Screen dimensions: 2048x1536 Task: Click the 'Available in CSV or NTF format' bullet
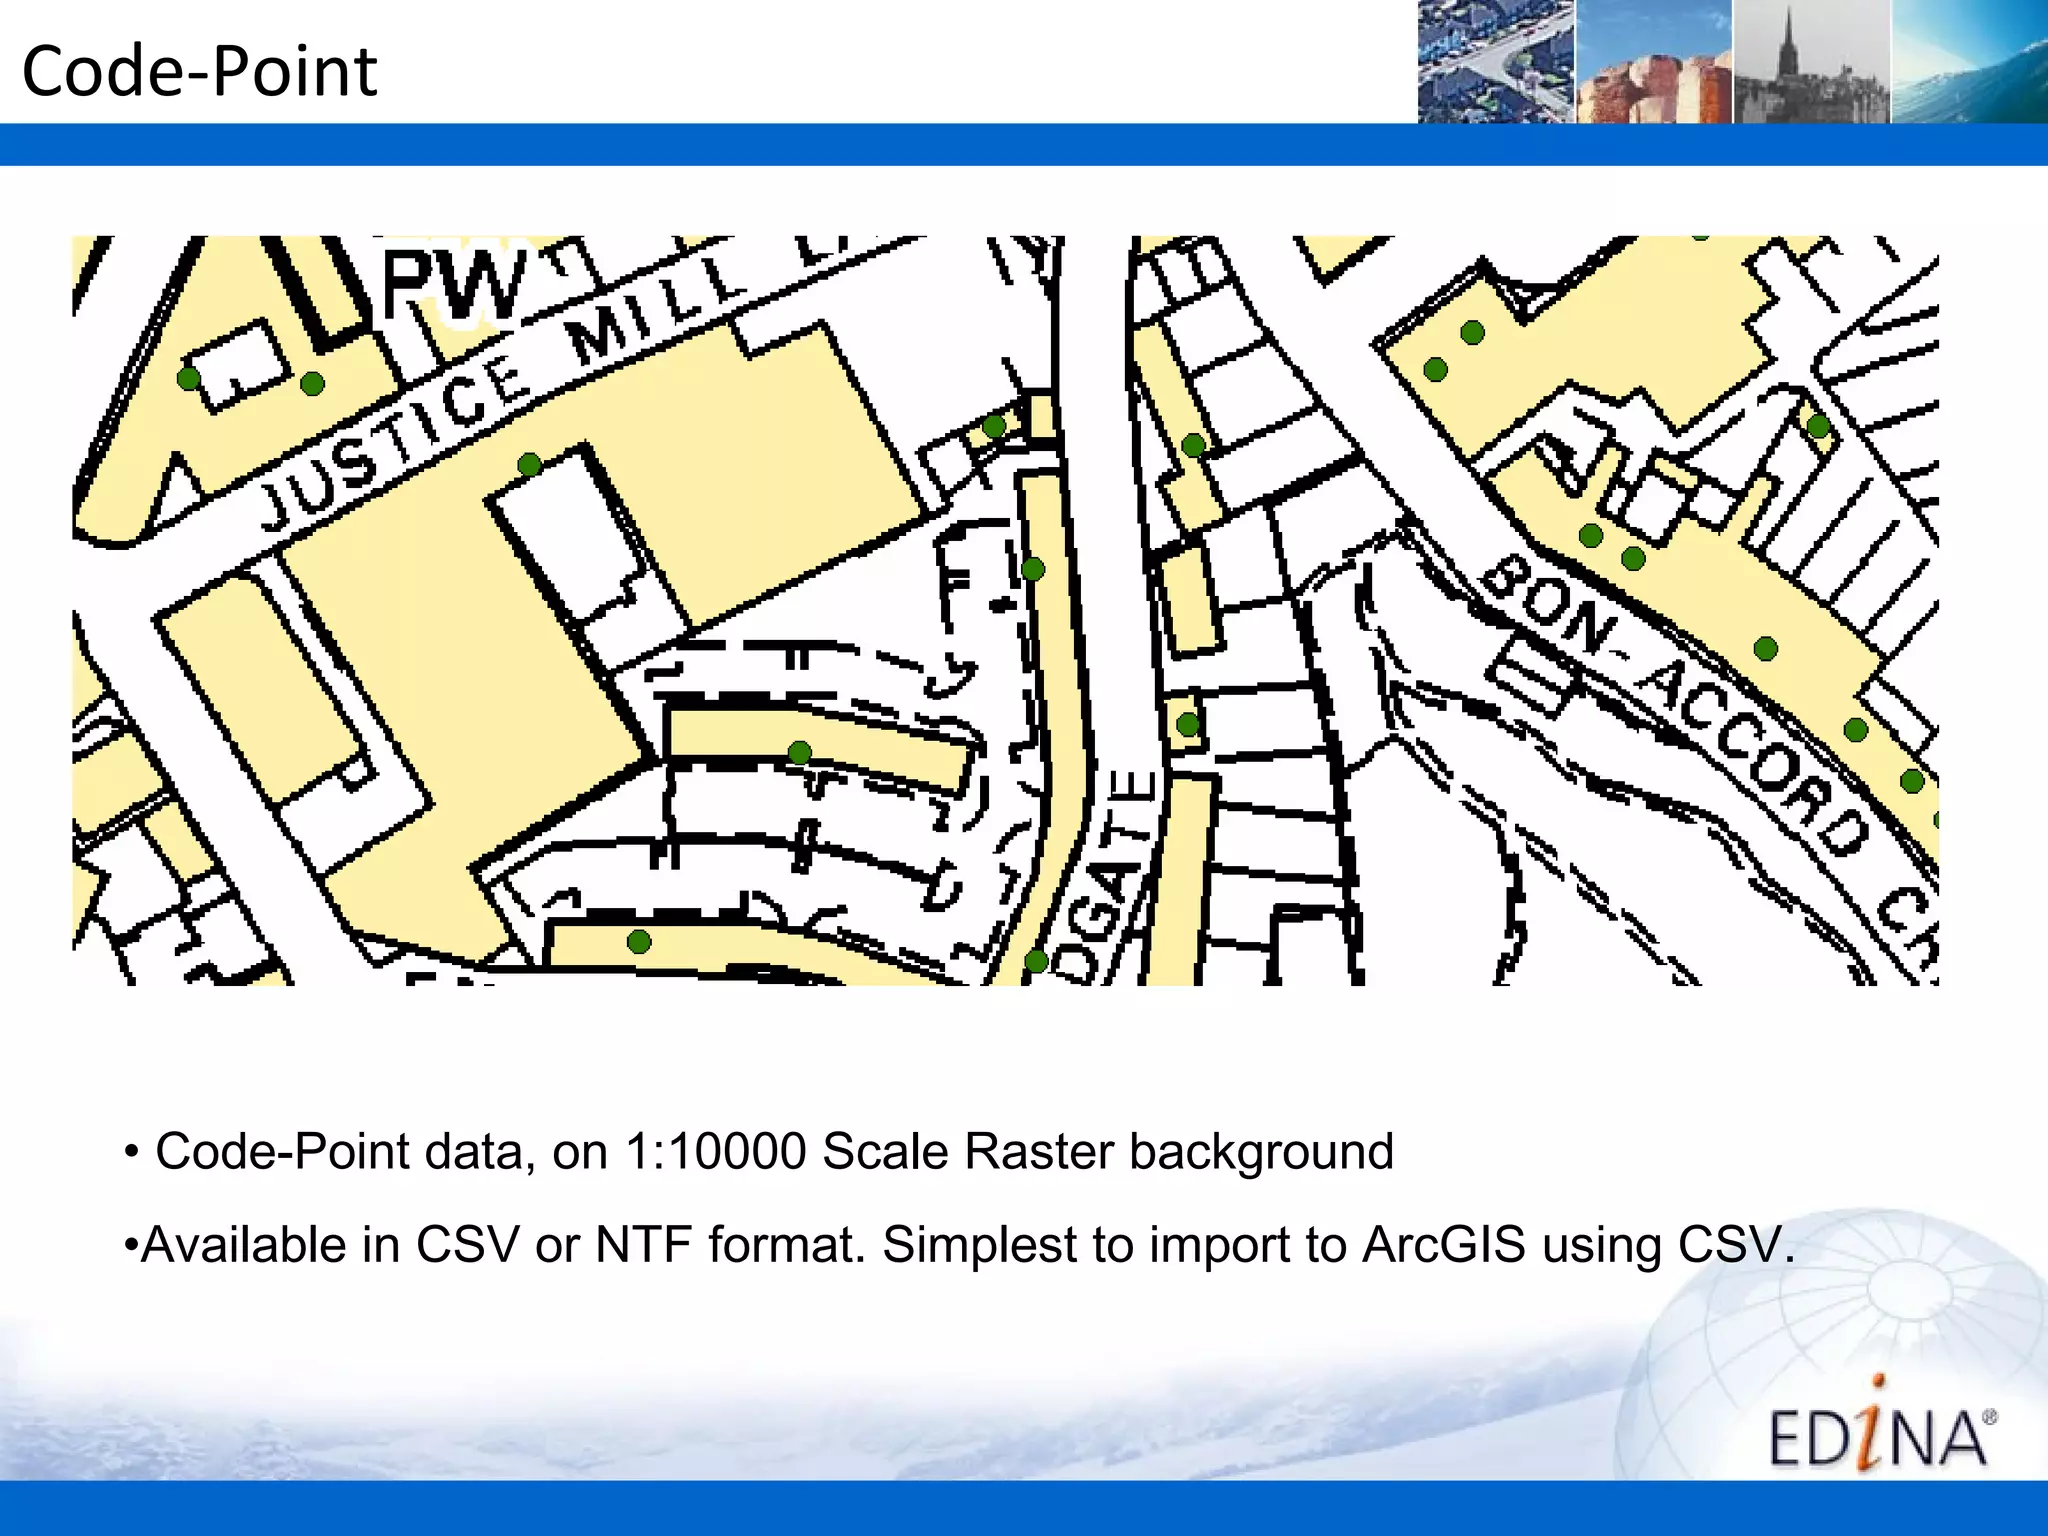pos(959,1245)
